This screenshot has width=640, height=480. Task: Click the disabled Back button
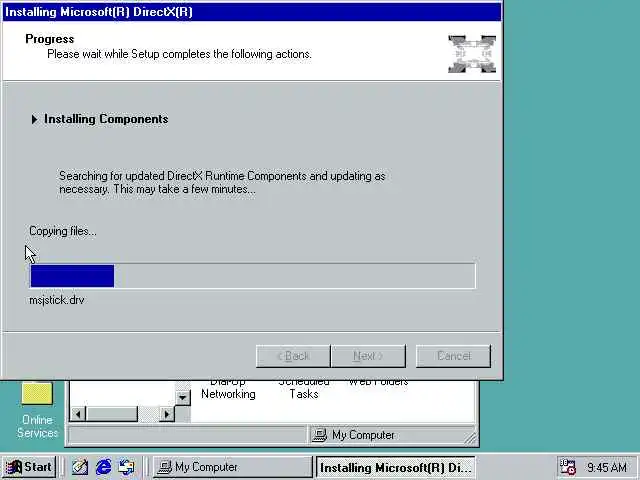[x=293, y=356]
